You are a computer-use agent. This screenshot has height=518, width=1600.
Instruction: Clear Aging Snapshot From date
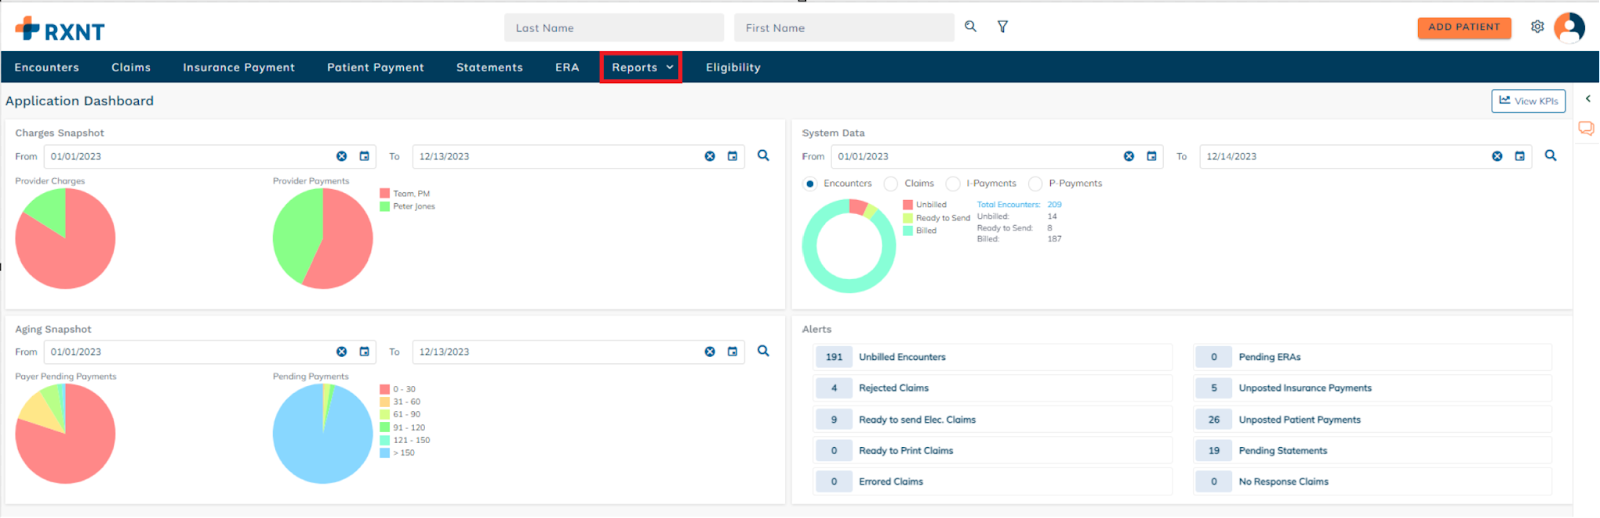(x=342, y=352)
